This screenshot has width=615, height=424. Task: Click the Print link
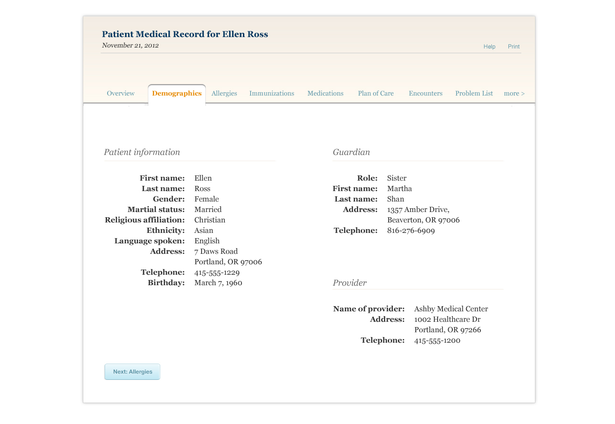513,46
